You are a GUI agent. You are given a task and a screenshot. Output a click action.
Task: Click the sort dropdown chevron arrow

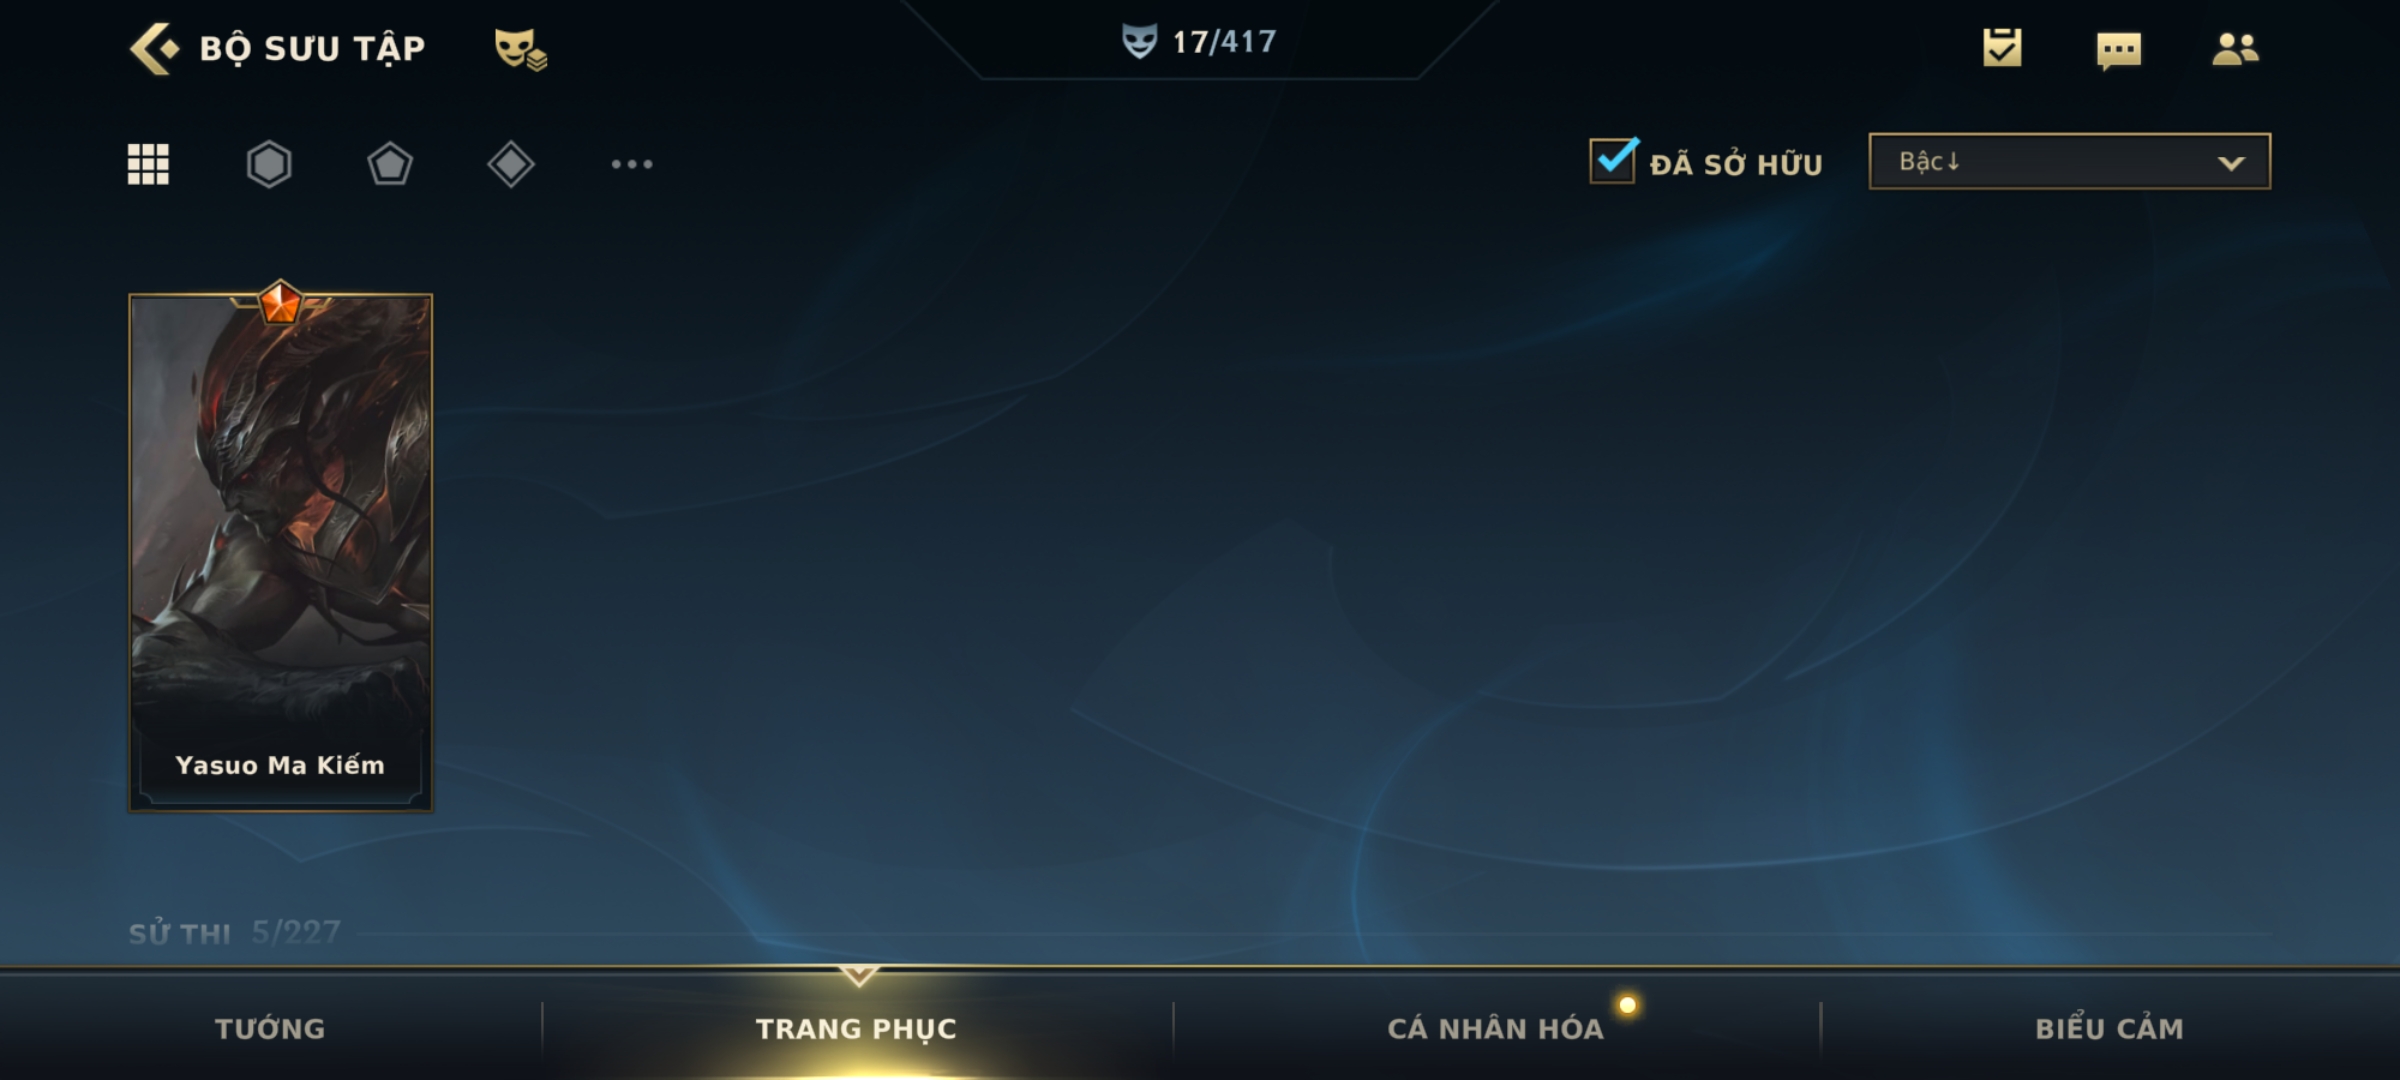(2231, 163)
